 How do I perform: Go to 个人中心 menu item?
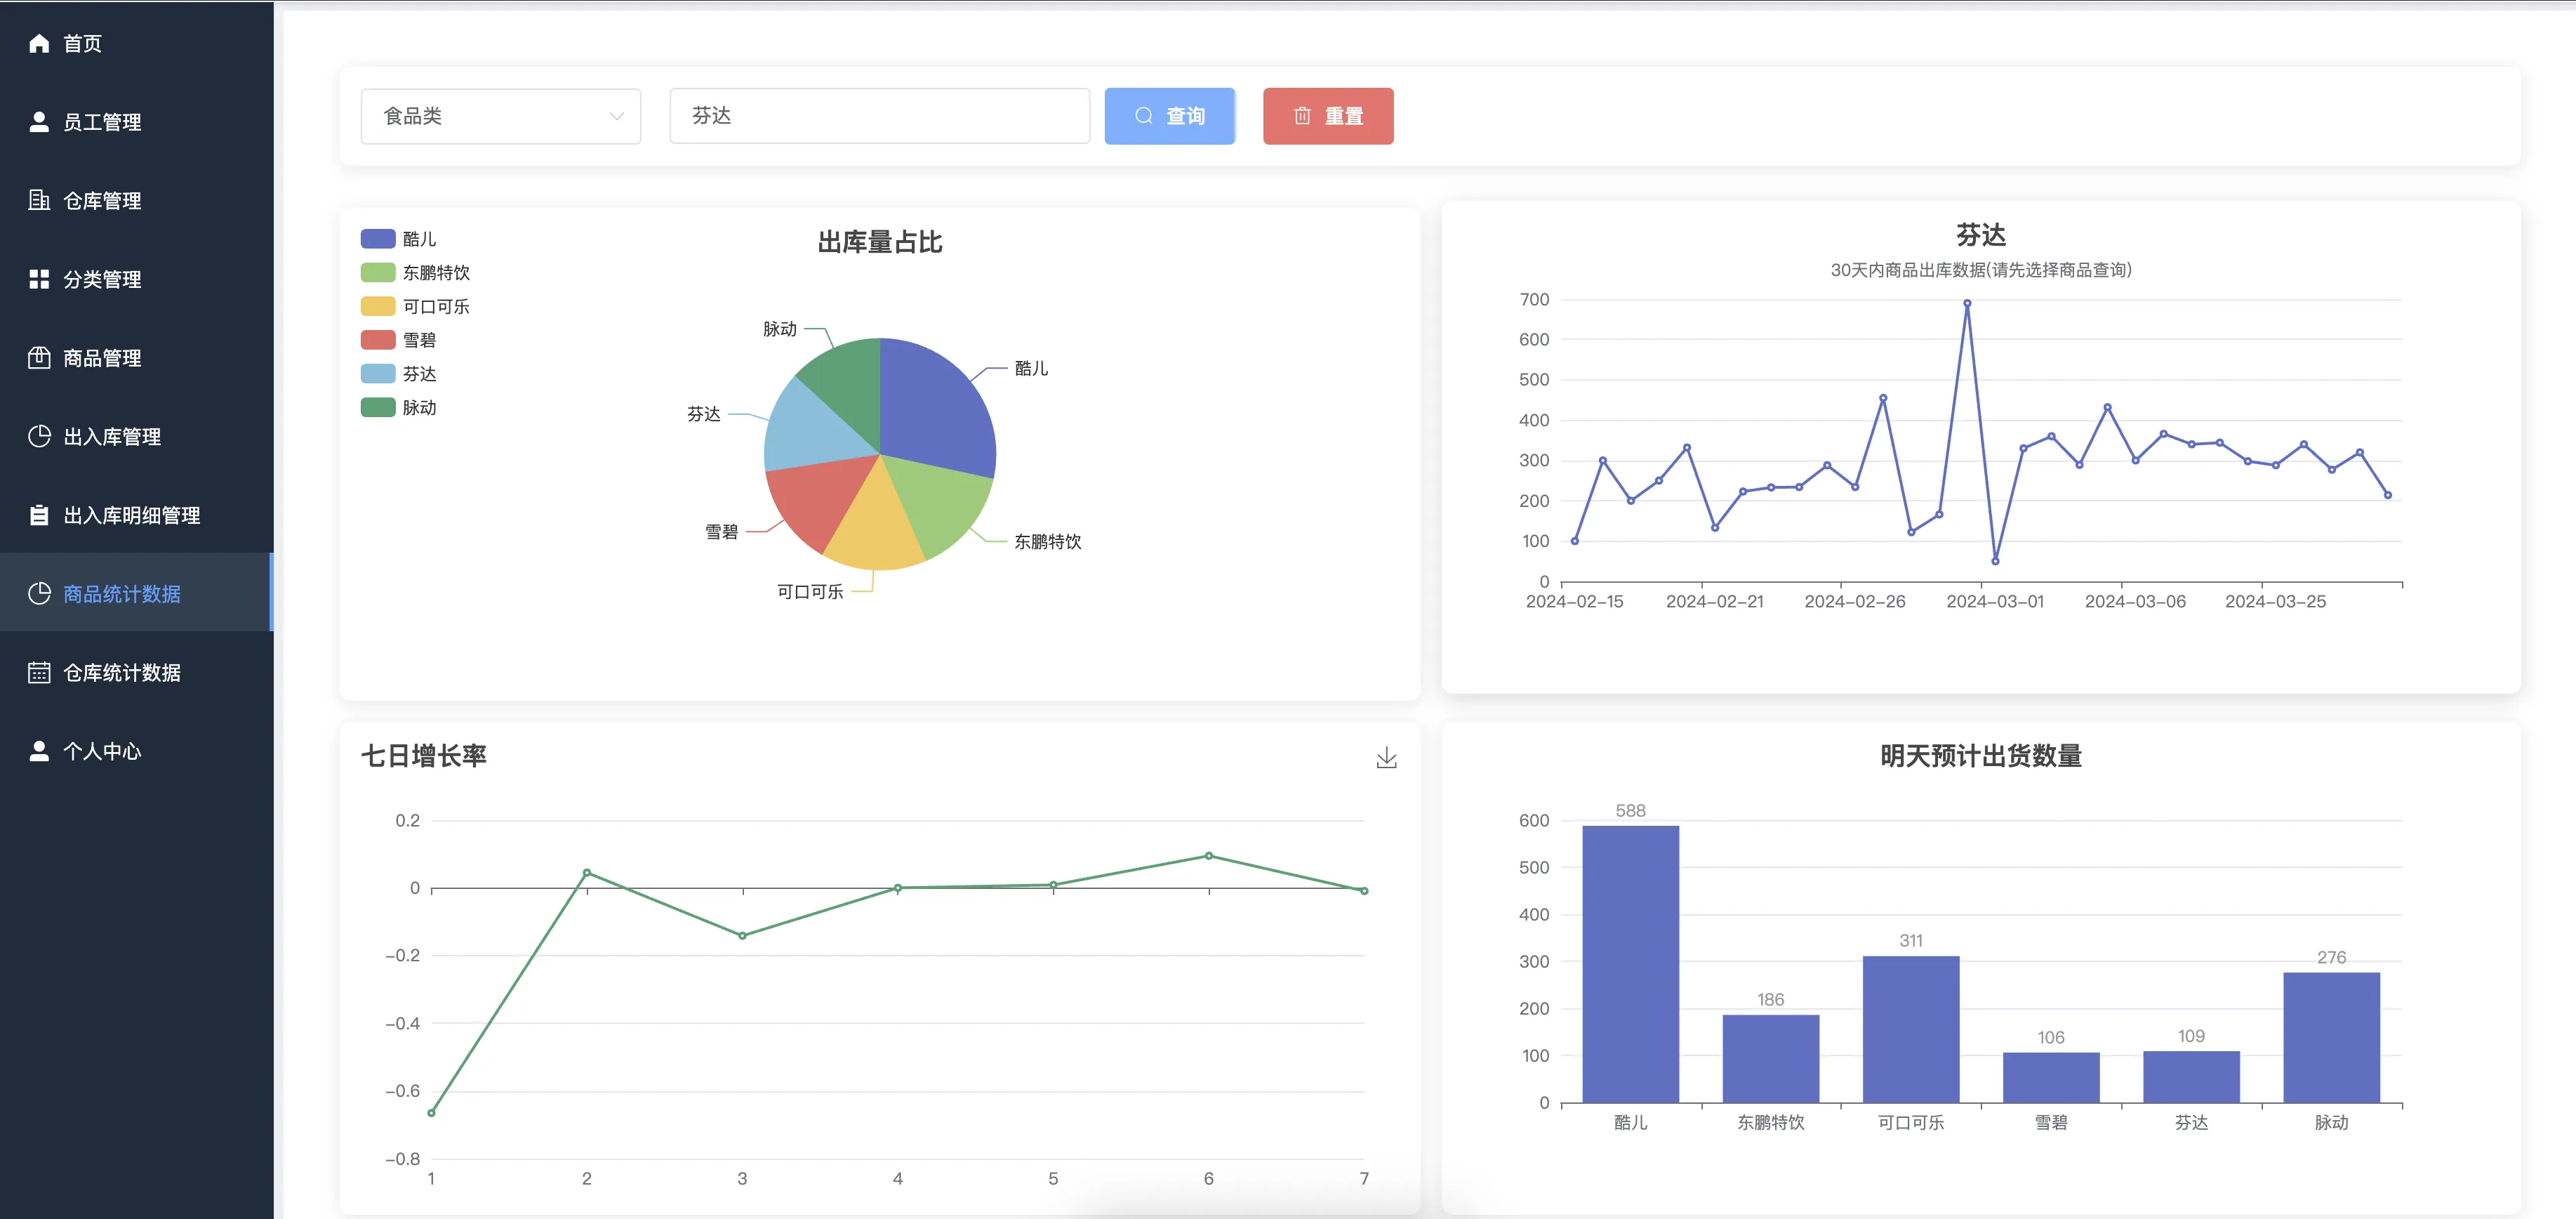point(102,751)
